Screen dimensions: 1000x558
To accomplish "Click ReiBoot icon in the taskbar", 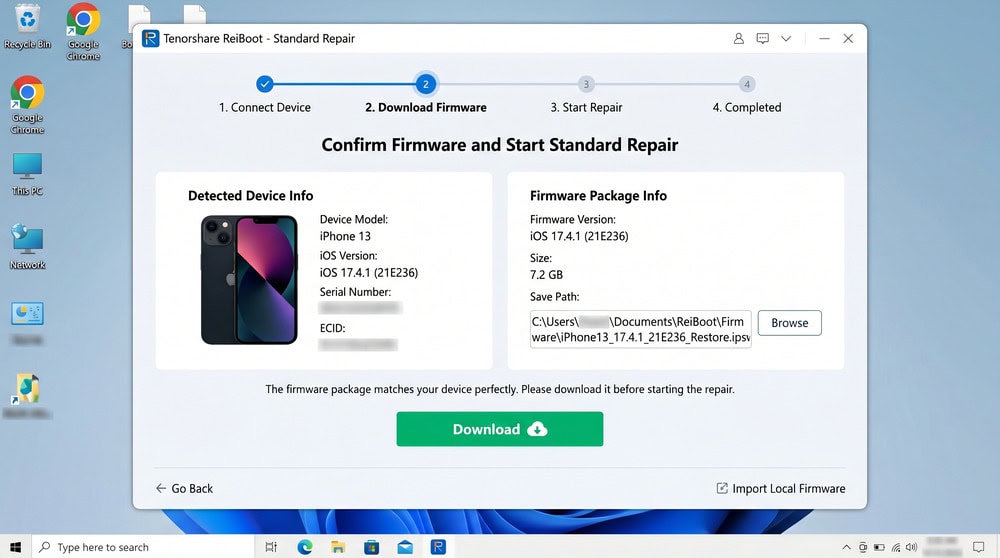I will (438, 547).
